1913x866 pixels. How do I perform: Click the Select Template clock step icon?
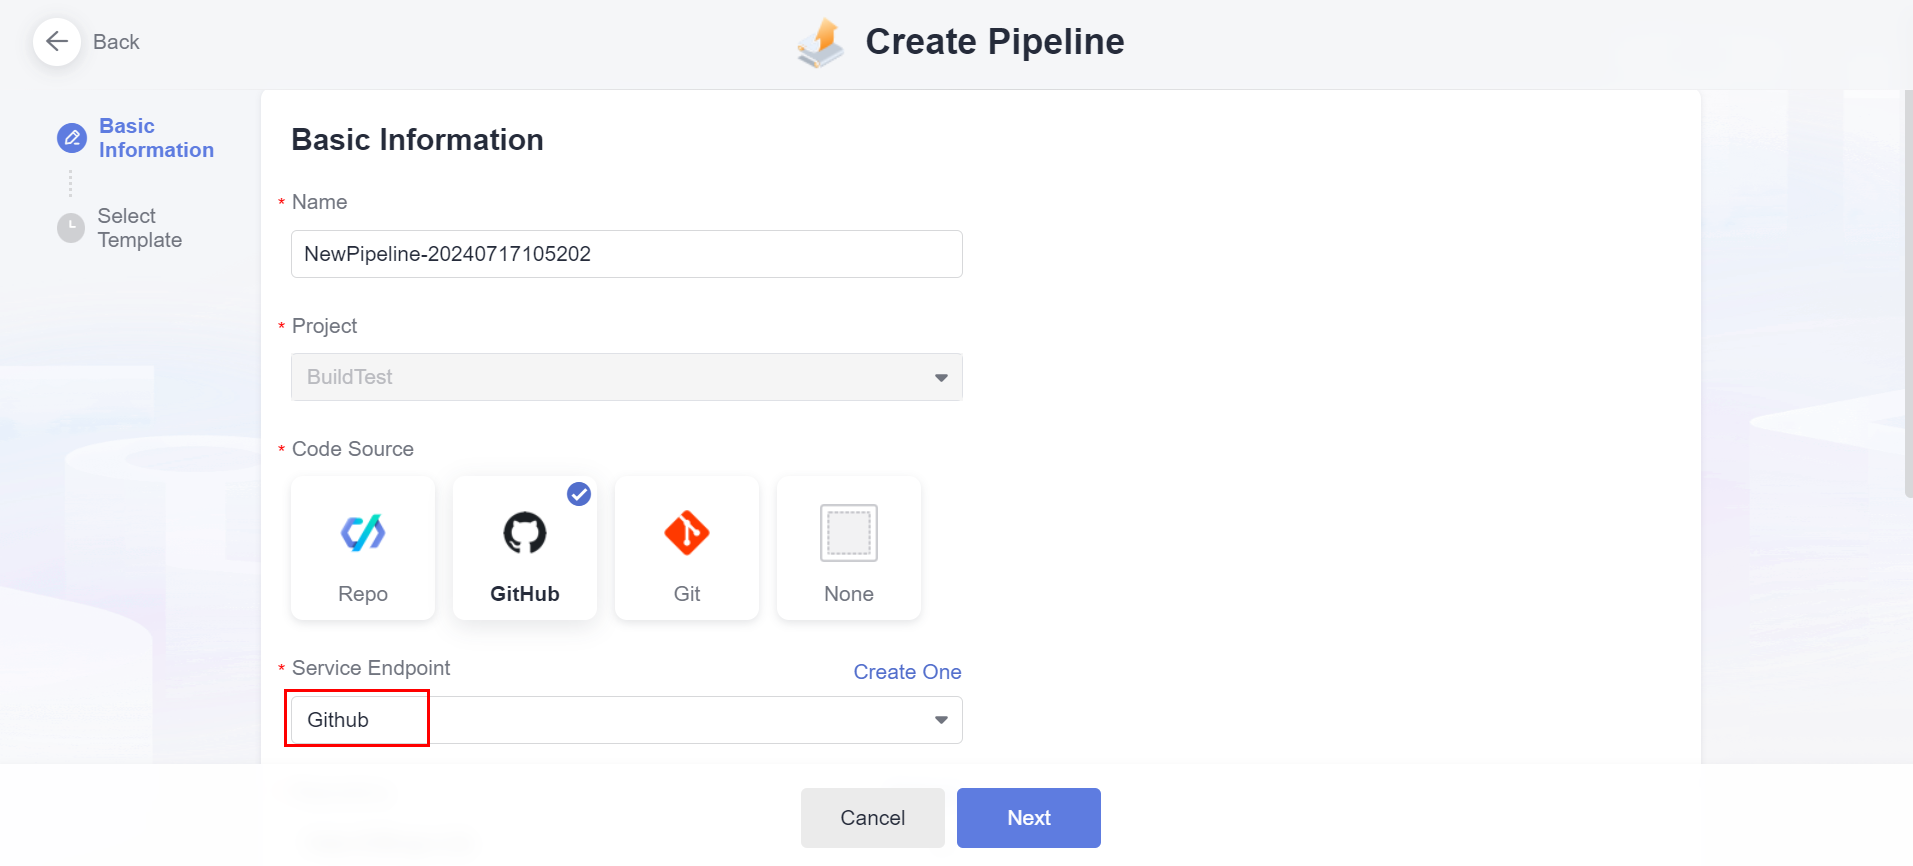pos(71,228)
